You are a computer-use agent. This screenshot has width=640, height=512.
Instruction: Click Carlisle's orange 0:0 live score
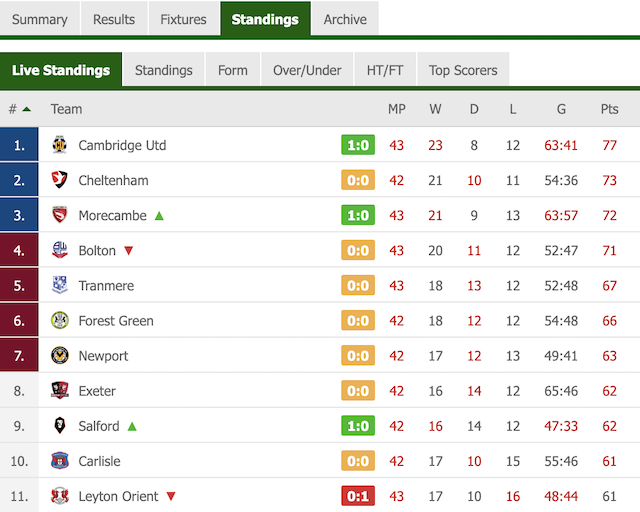click(358, 461)
